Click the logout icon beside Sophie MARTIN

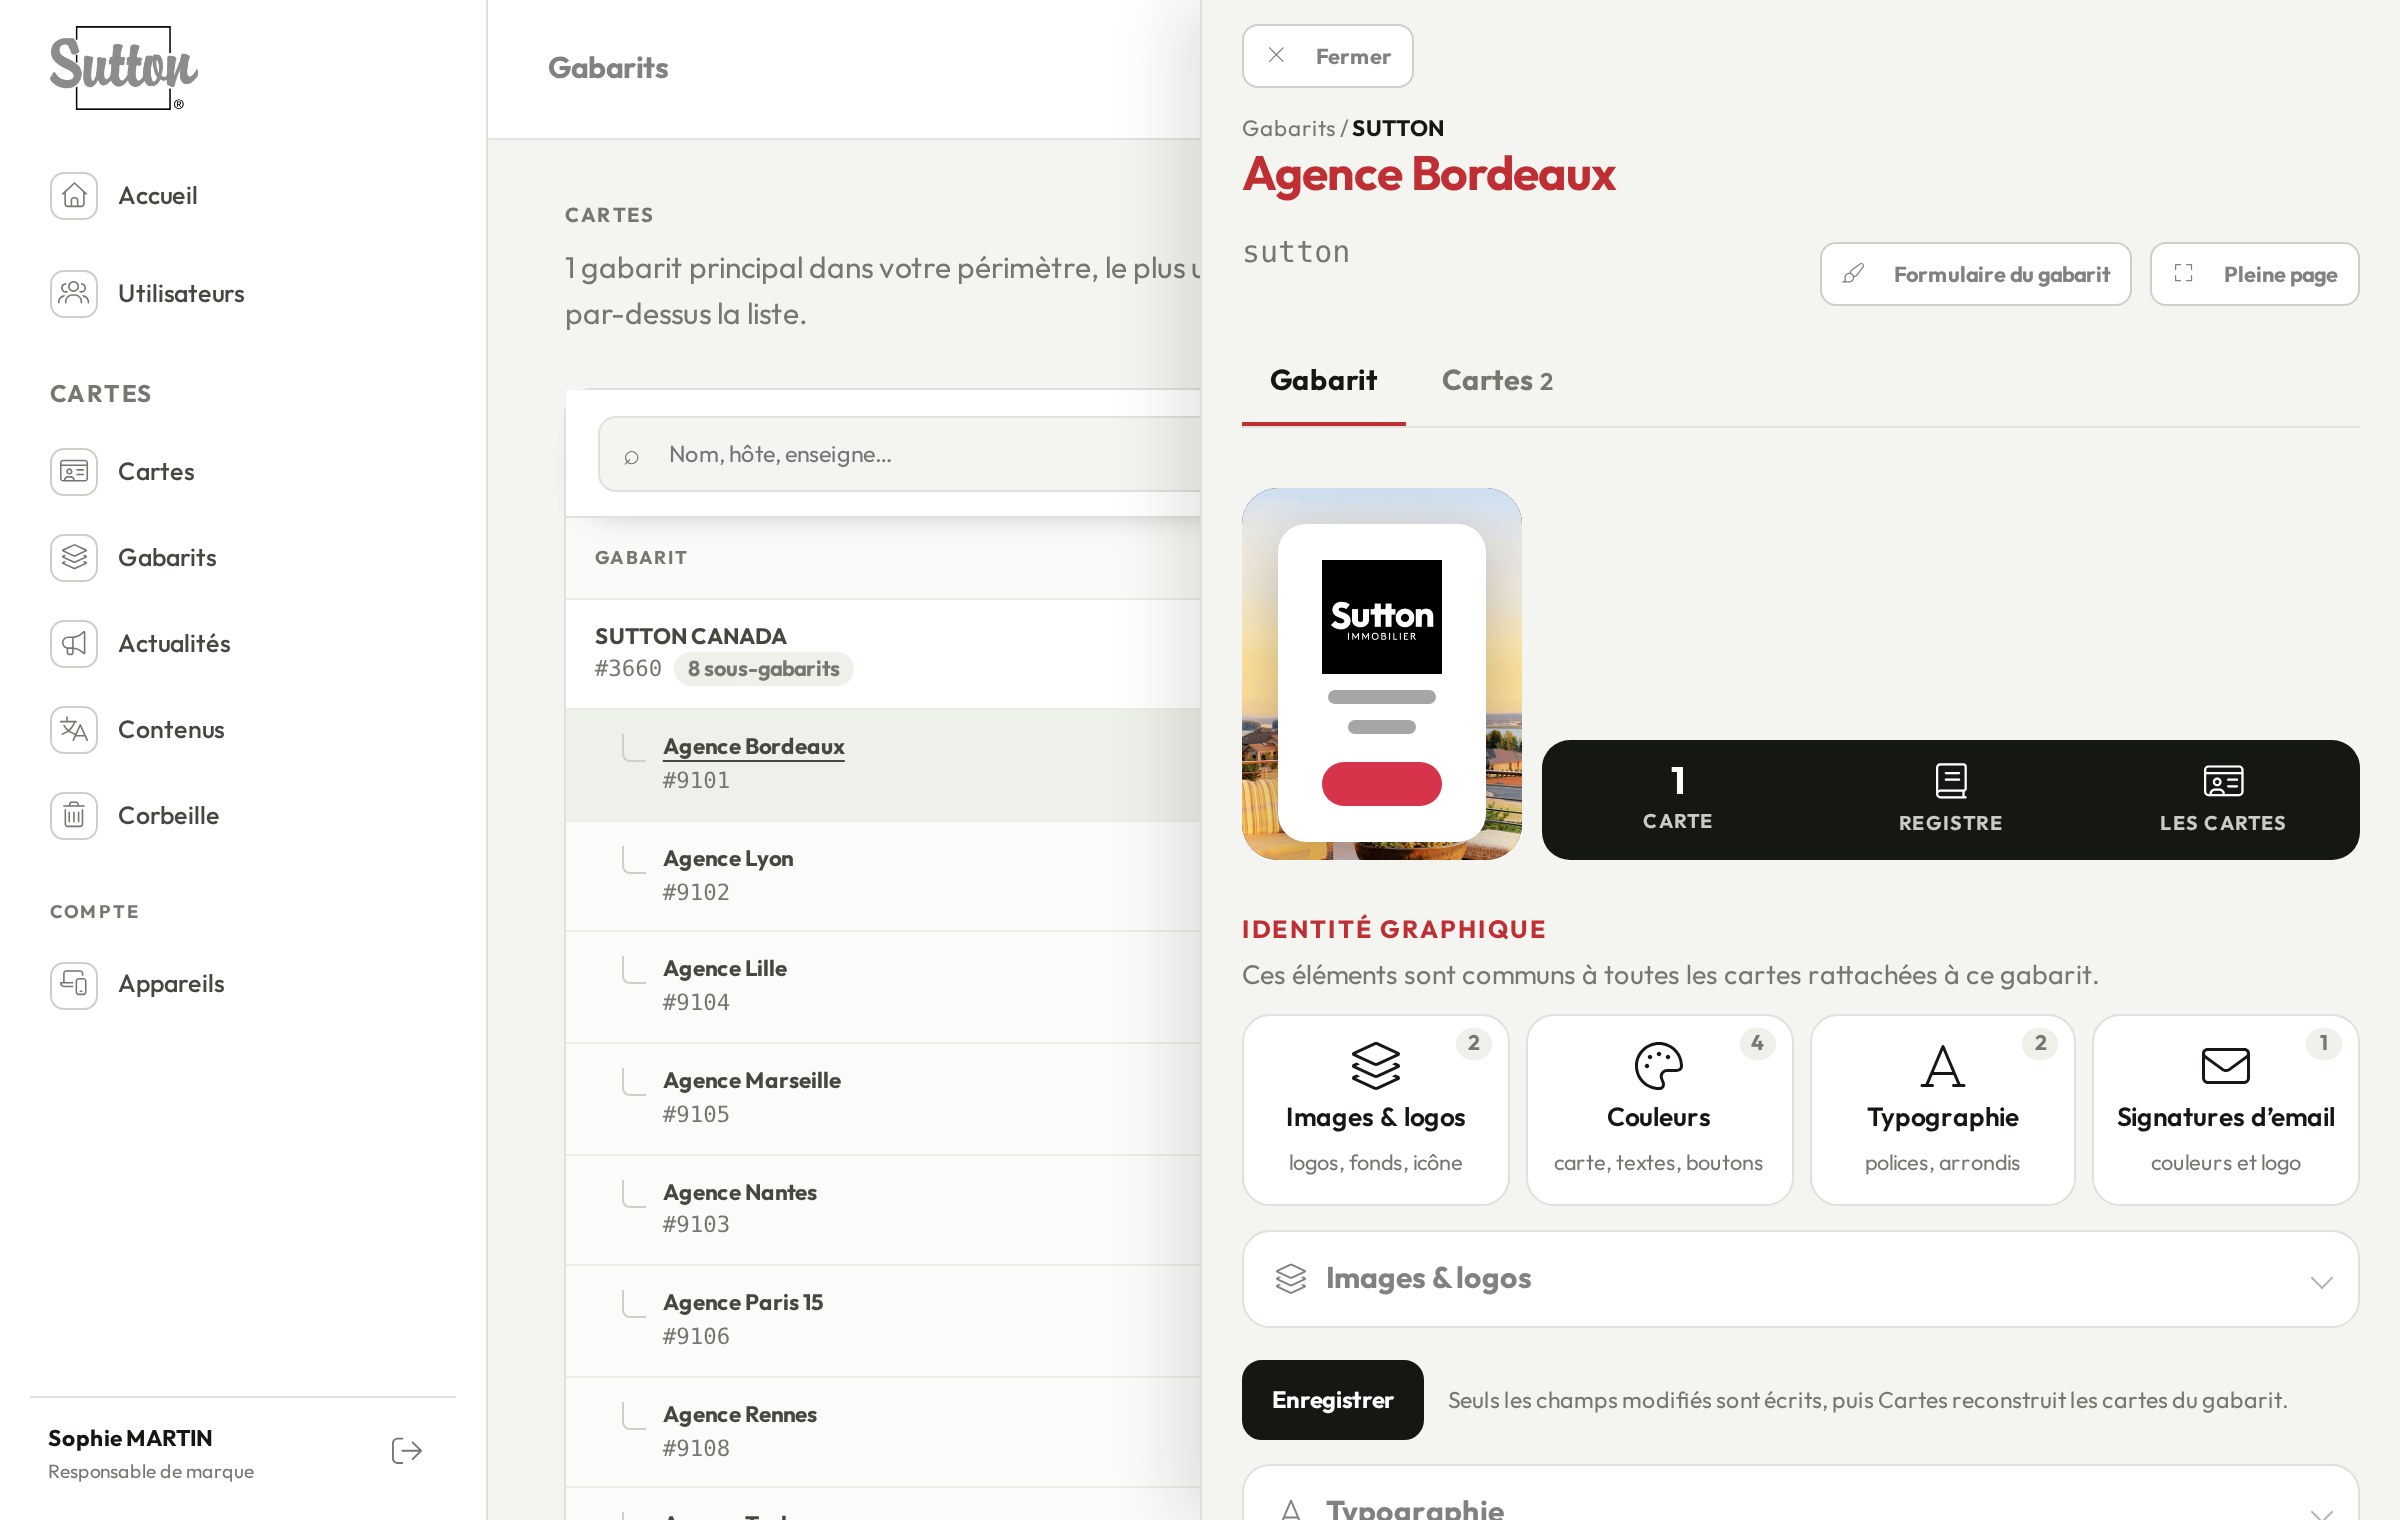click(407, 1451)
